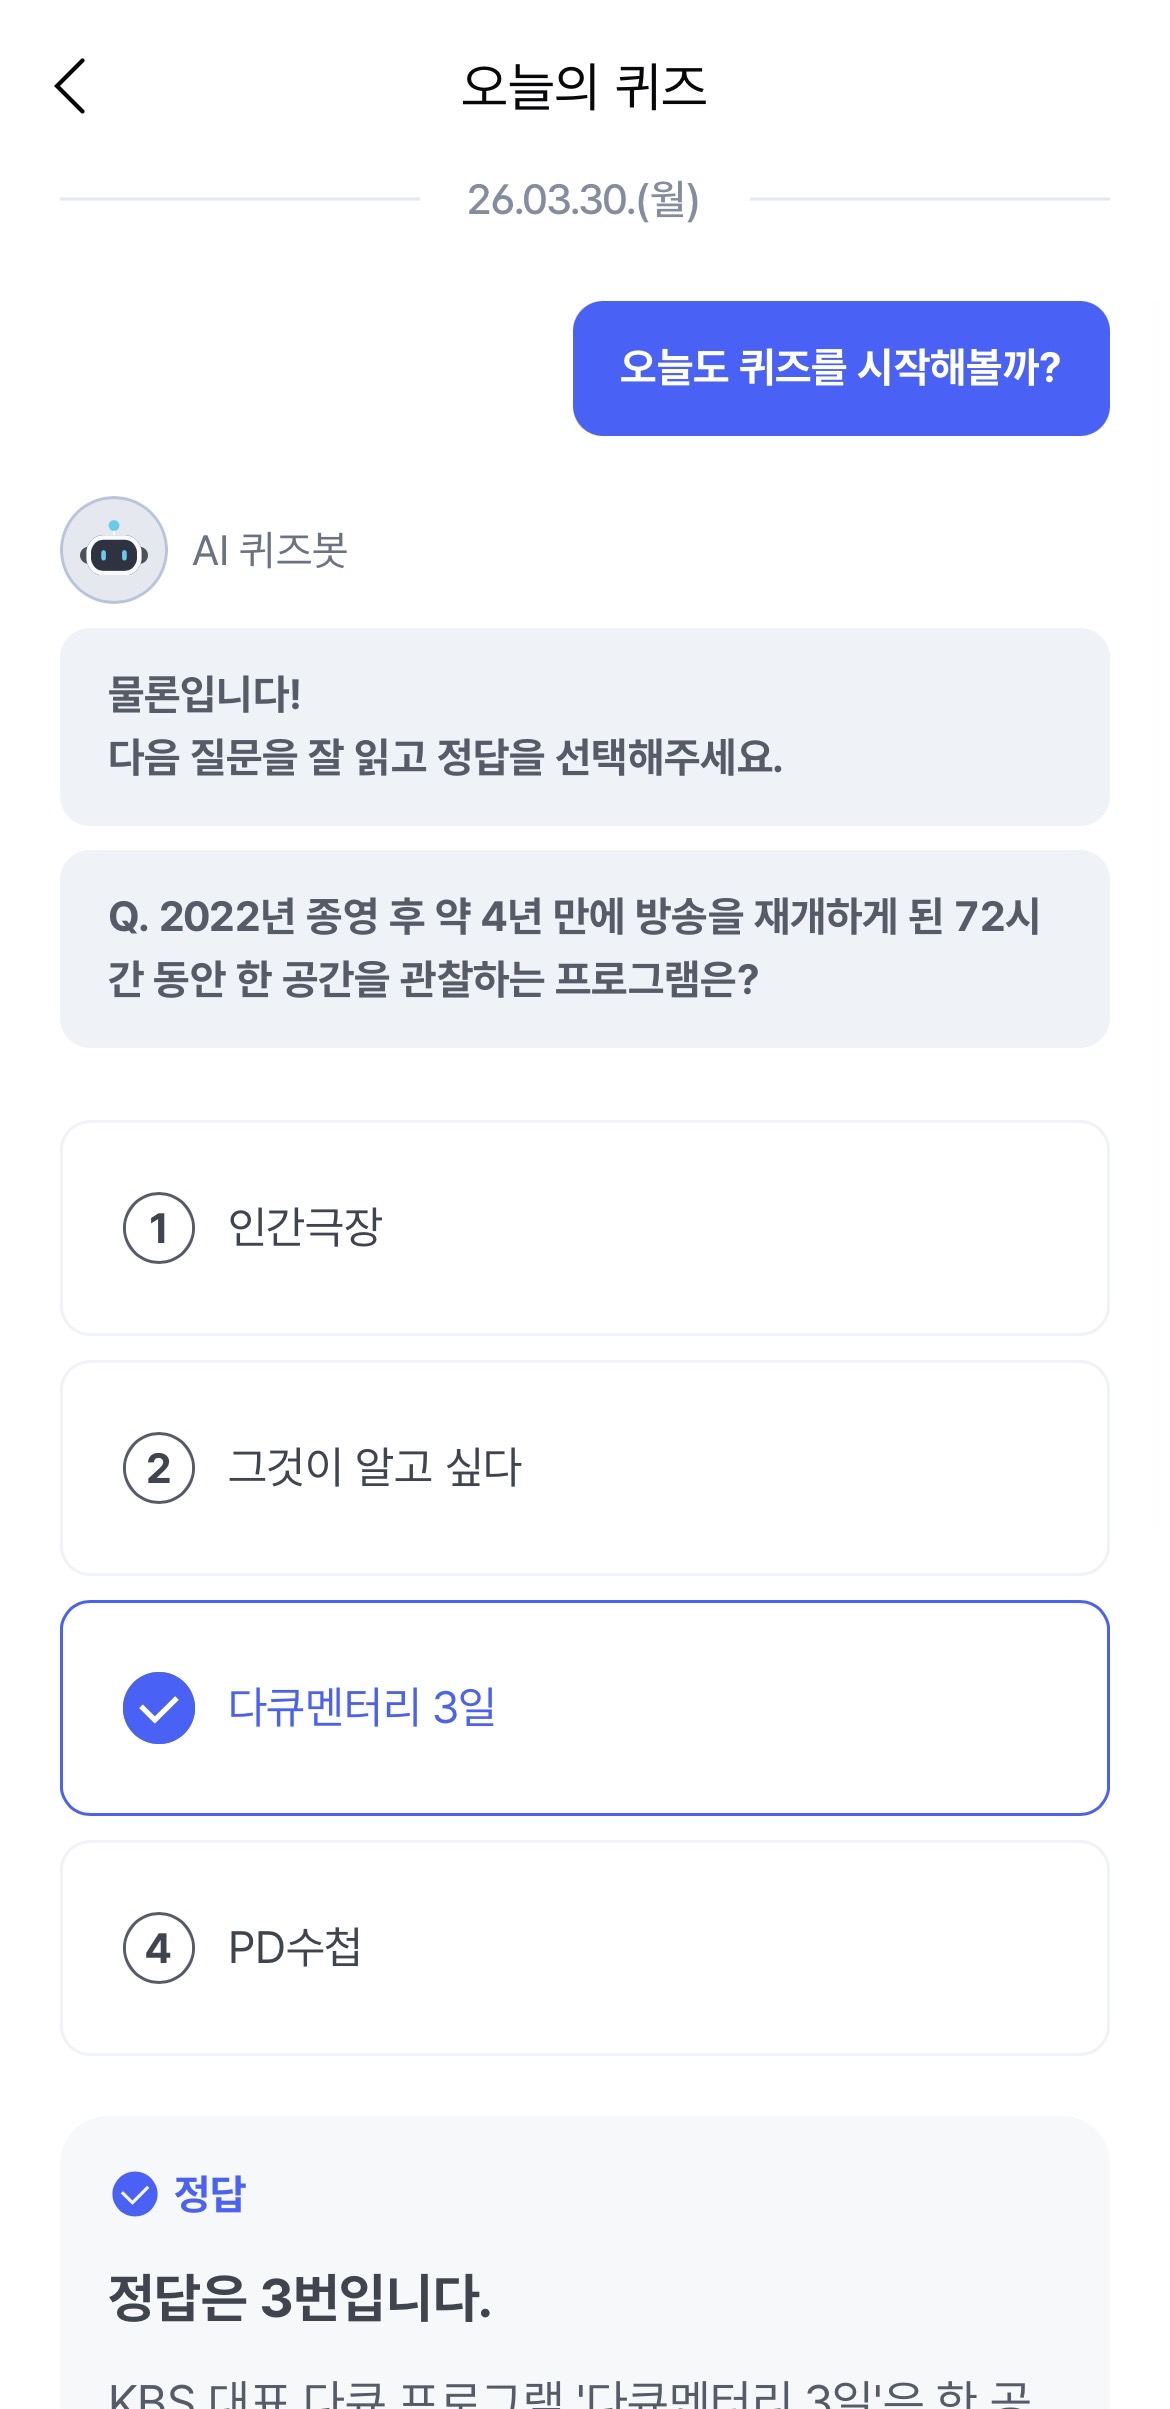Tap the back arrow icon
The width and height of the screenshot is (1170, 2409).
70,86
